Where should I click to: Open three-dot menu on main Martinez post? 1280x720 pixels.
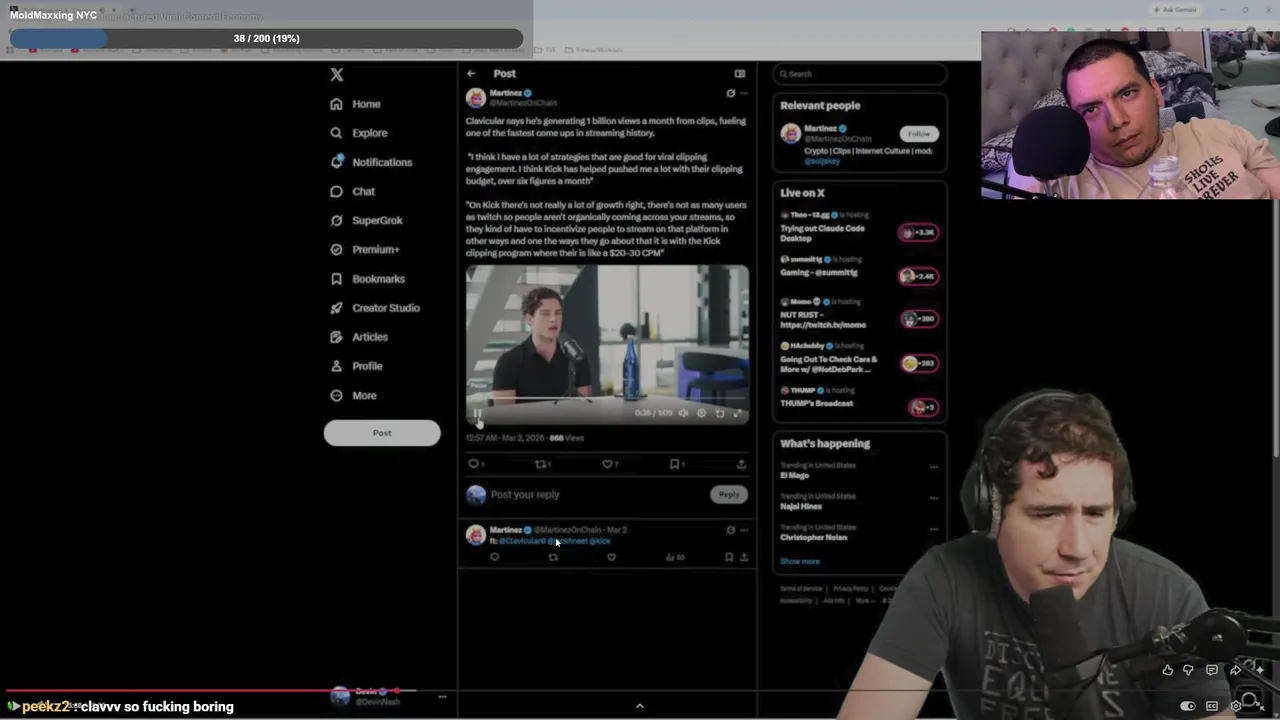(743, 93)
